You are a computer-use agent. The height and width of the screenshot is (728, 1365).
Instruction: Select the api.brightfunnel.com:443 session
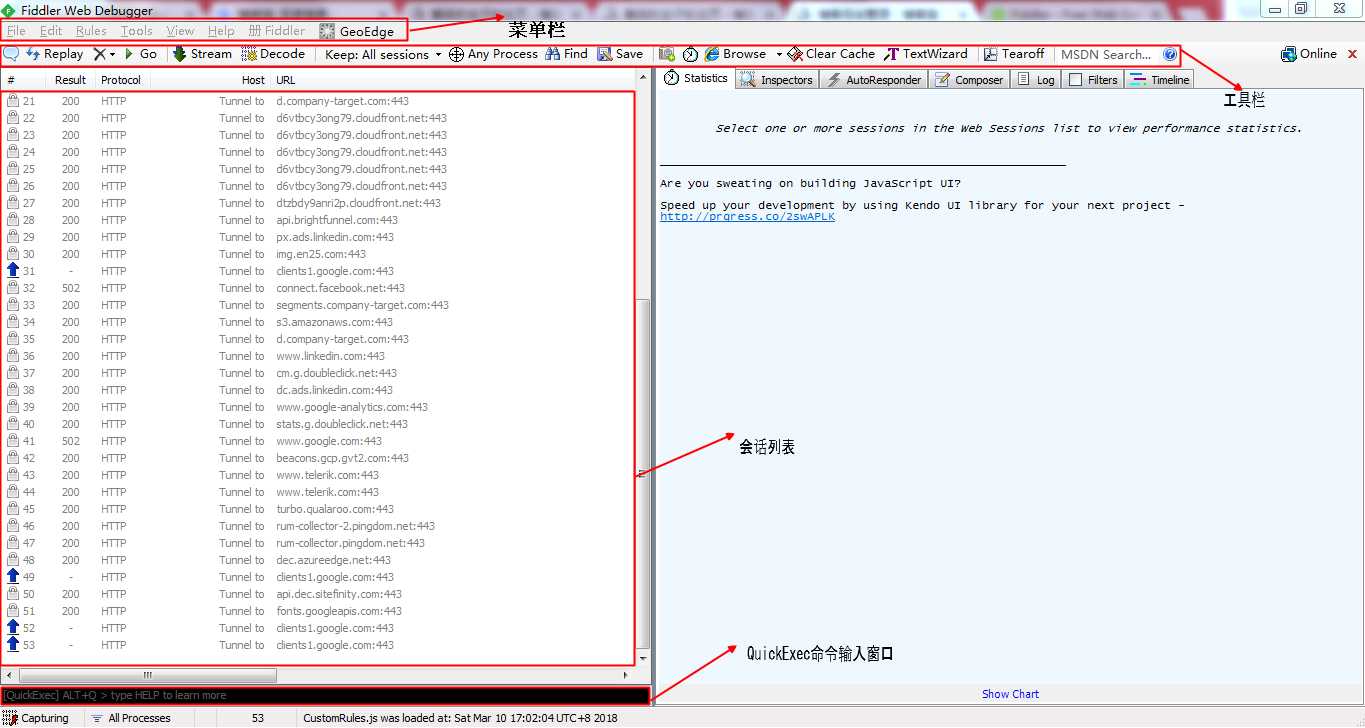coord(318,220)
